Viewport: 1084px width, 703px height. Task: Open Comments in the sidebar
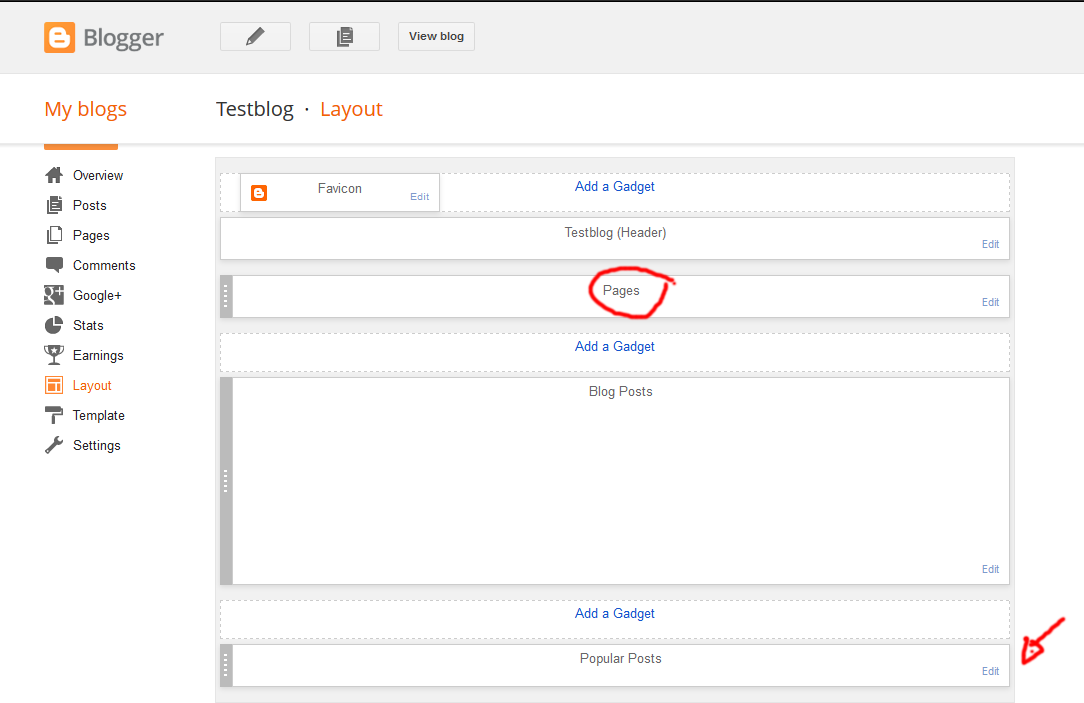tap(104, 265)
